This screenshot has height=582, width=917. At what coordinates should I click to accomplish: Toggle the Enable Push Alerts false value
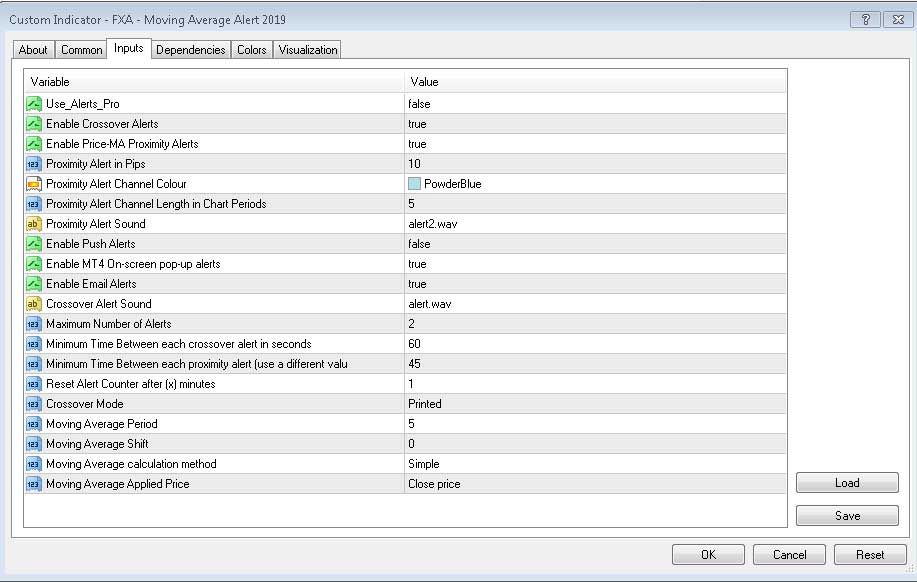pyautogui.click(x=595, y=244)
